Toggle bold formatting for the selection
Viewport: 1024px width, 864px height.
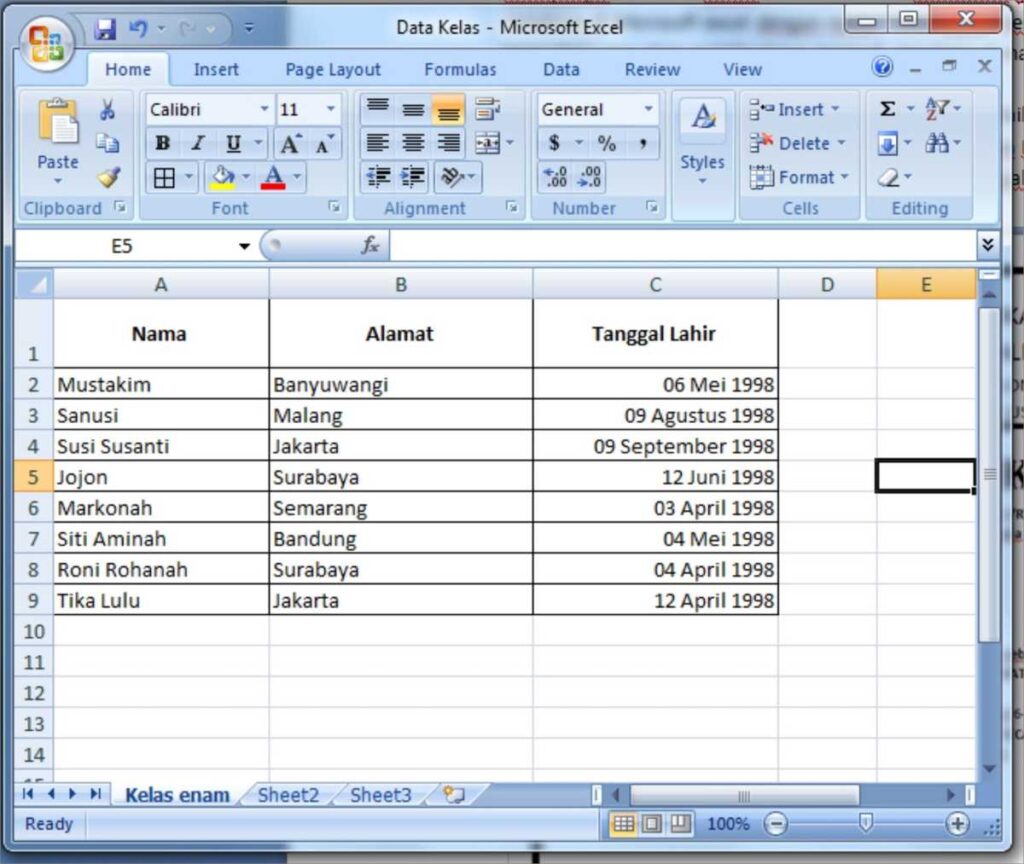point(162,143)
